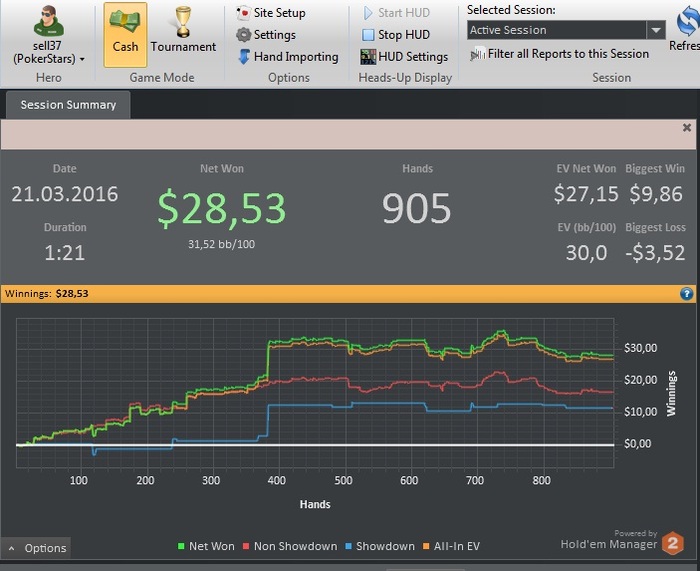Click the 31,52 bb/100 text
Viewport: 700px width, 571px height.
point(221,244)
